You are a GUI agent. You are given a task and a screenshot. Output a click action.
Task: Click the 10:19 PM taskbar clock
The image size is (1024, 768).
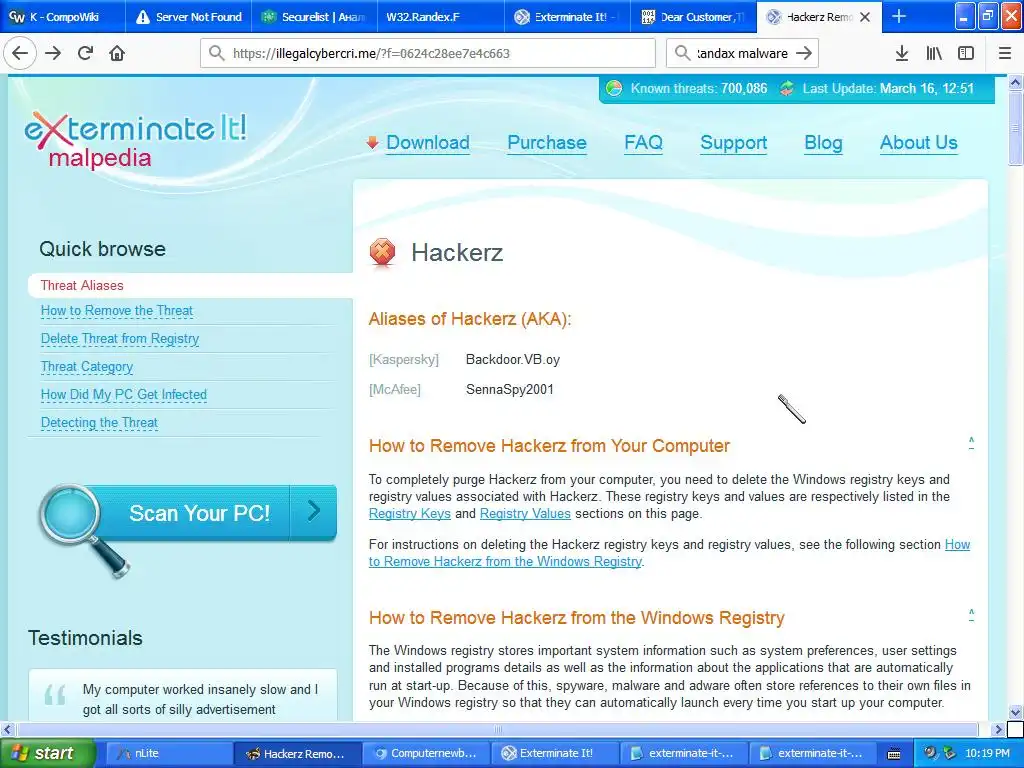point(987,753)
